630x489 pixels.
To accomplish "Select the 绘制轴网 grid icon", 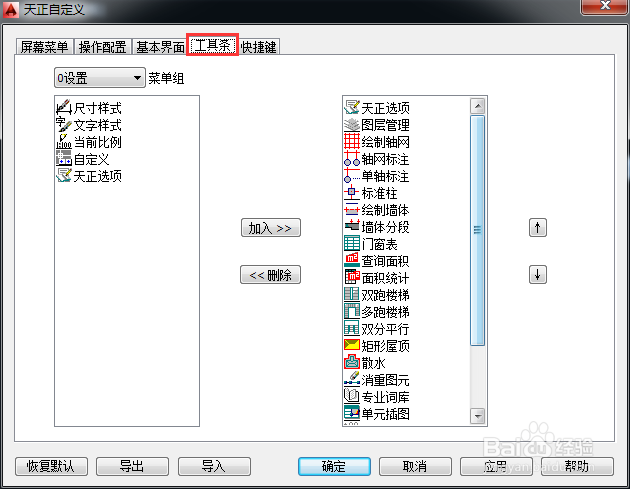I will pyautogui.click(x=352, y=141).
